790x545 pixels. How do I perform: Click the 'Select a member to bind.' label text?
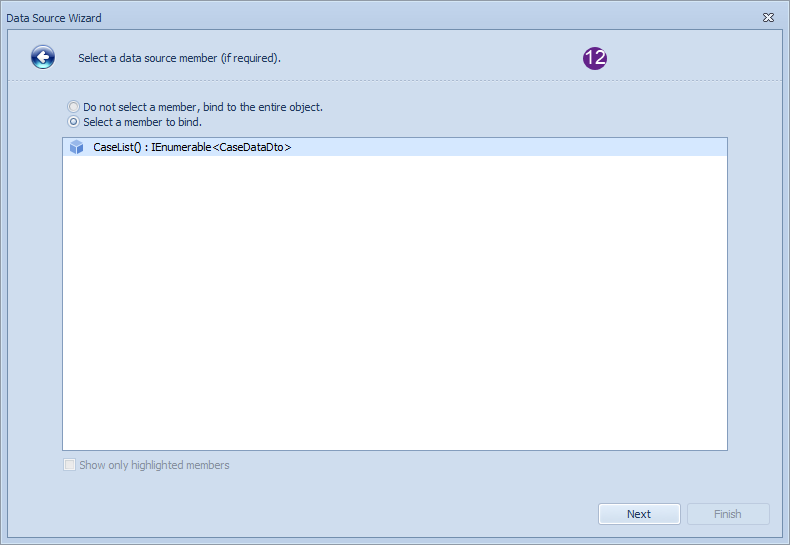pyautogui.click(x=143, y=122)
